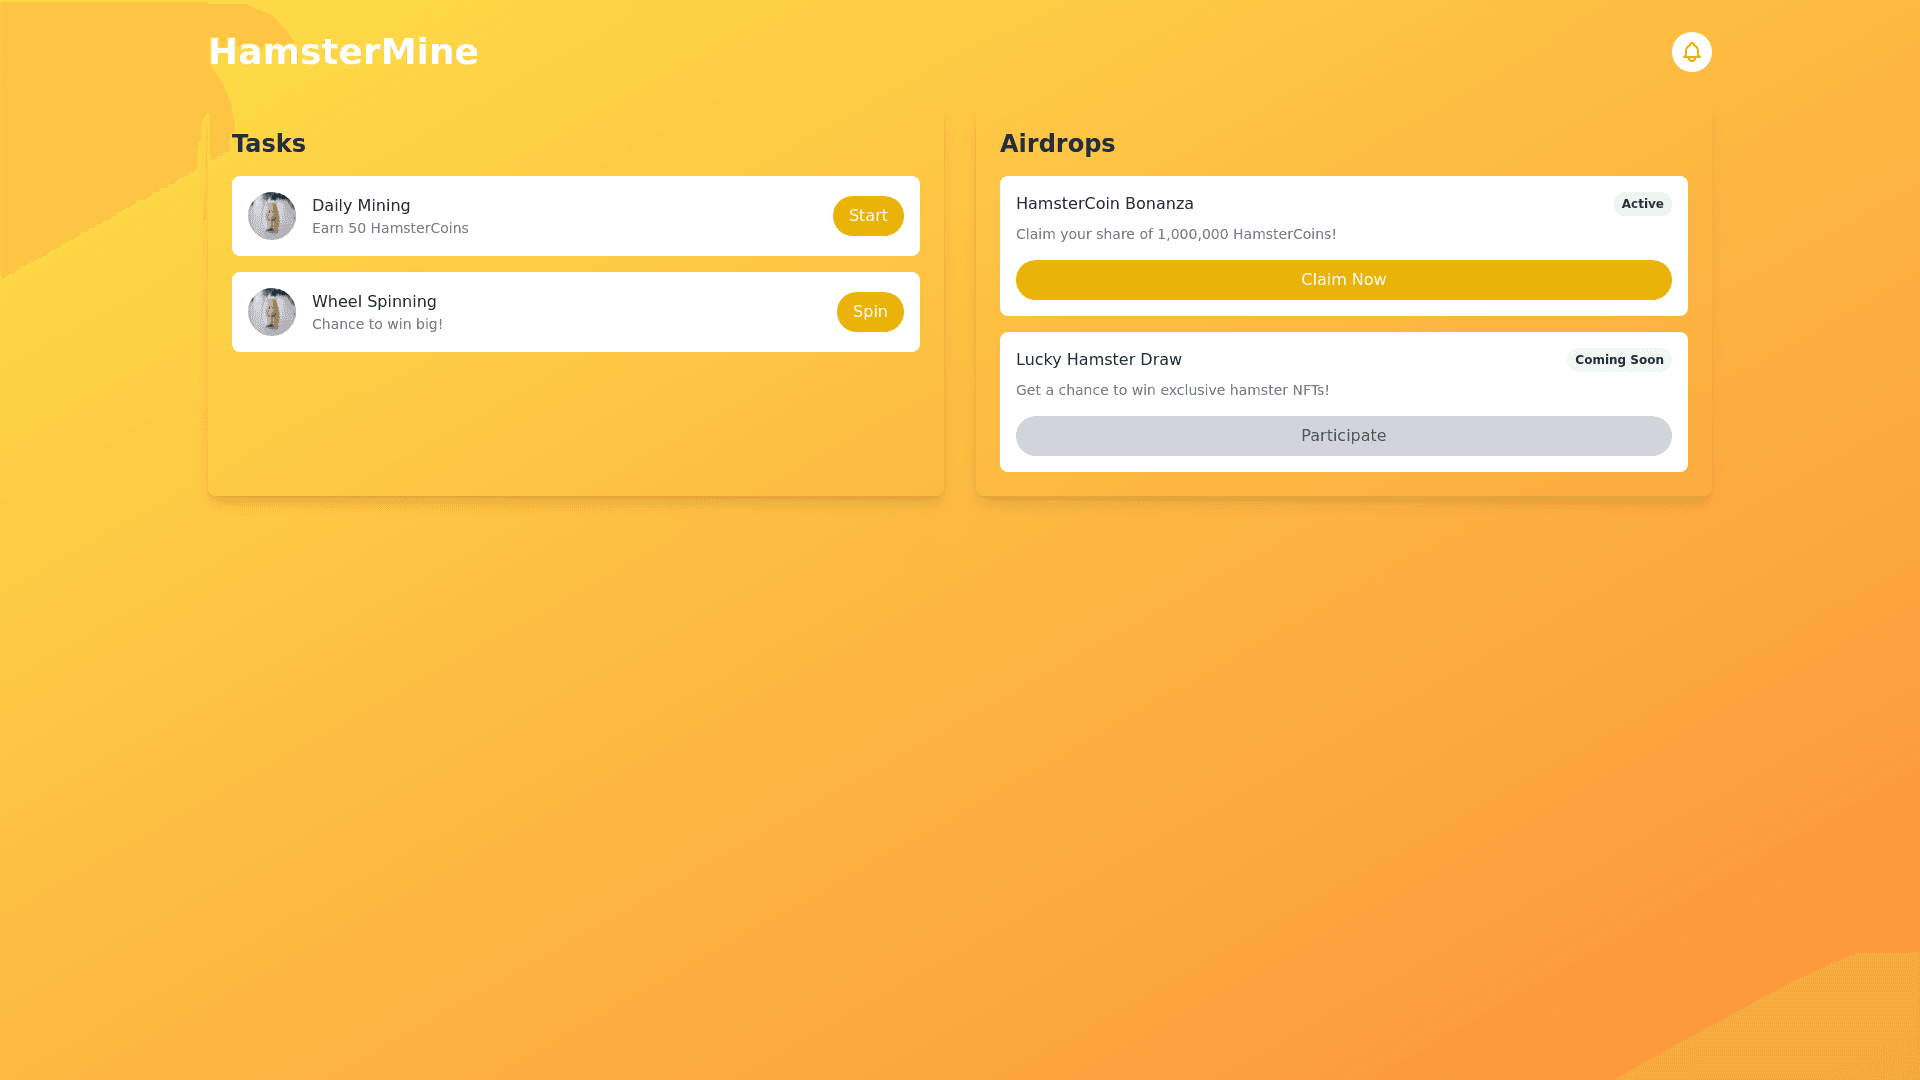Click the HamsterMine logo title
The width and height of the screenshot is (1920, 1080).
click(x=343, y=52)
